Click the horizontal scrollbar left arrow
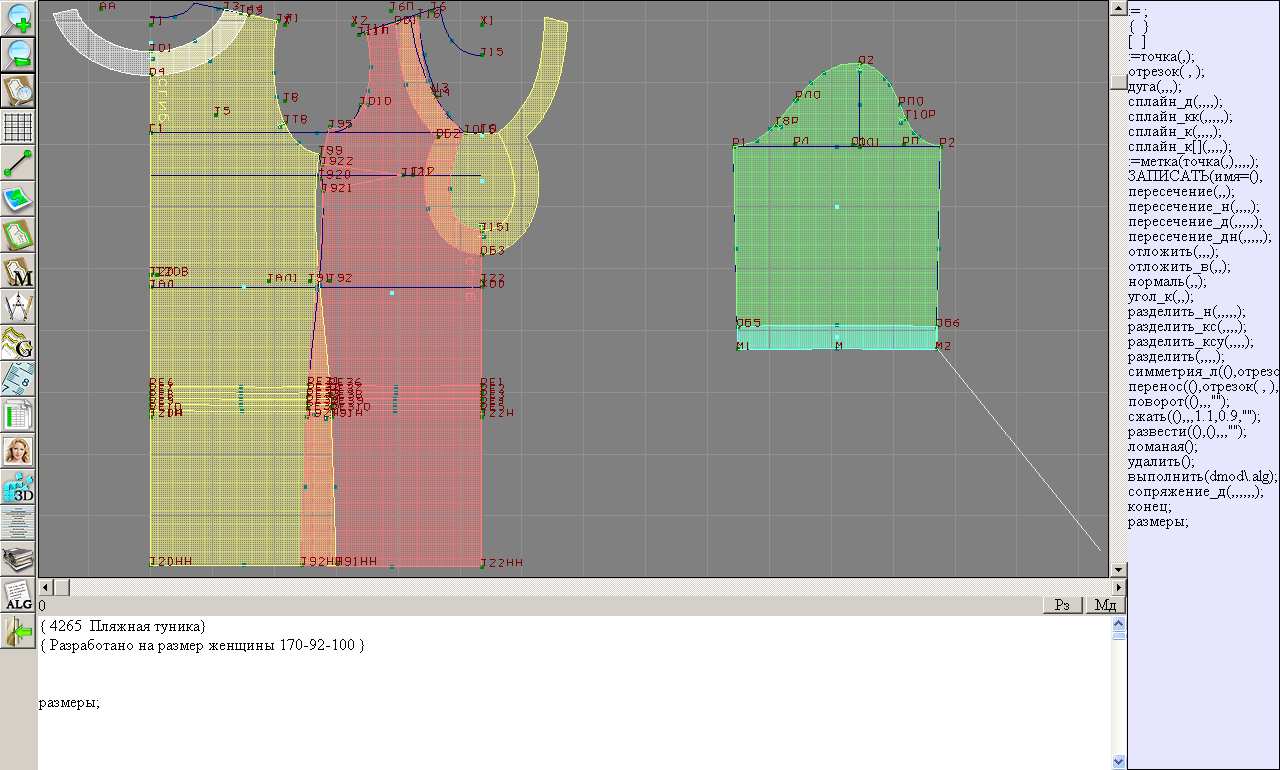Viewport: 1280px width, 770px height. pos(46,587)
